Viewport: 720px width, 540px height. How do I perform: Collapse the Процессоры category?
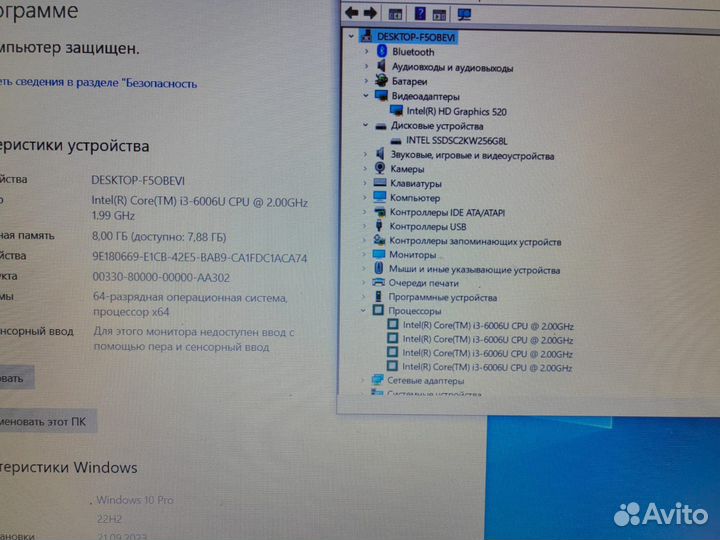363,310
